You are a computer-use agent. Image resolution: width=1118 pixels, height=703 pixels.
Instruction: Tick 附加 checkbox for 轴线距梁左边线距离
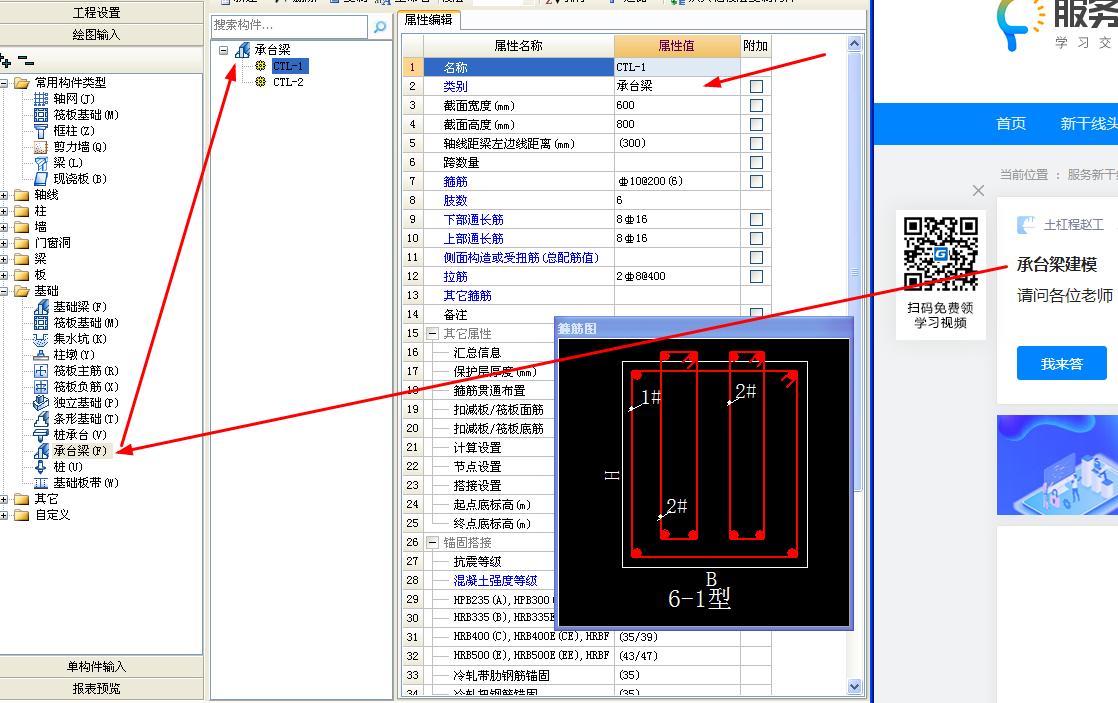[x=757, y=143]
